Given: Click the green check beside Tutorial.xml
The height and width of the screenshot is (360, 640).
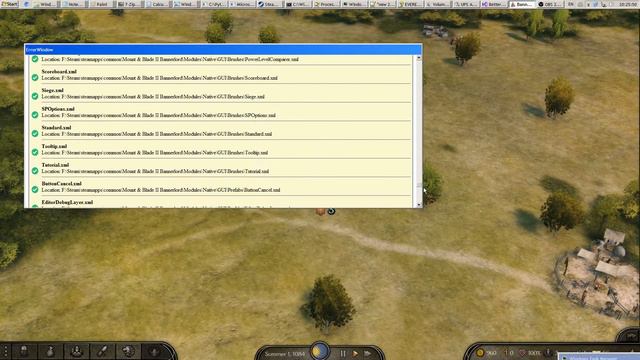Looking at the screenshot, I should tap(35, 171).
